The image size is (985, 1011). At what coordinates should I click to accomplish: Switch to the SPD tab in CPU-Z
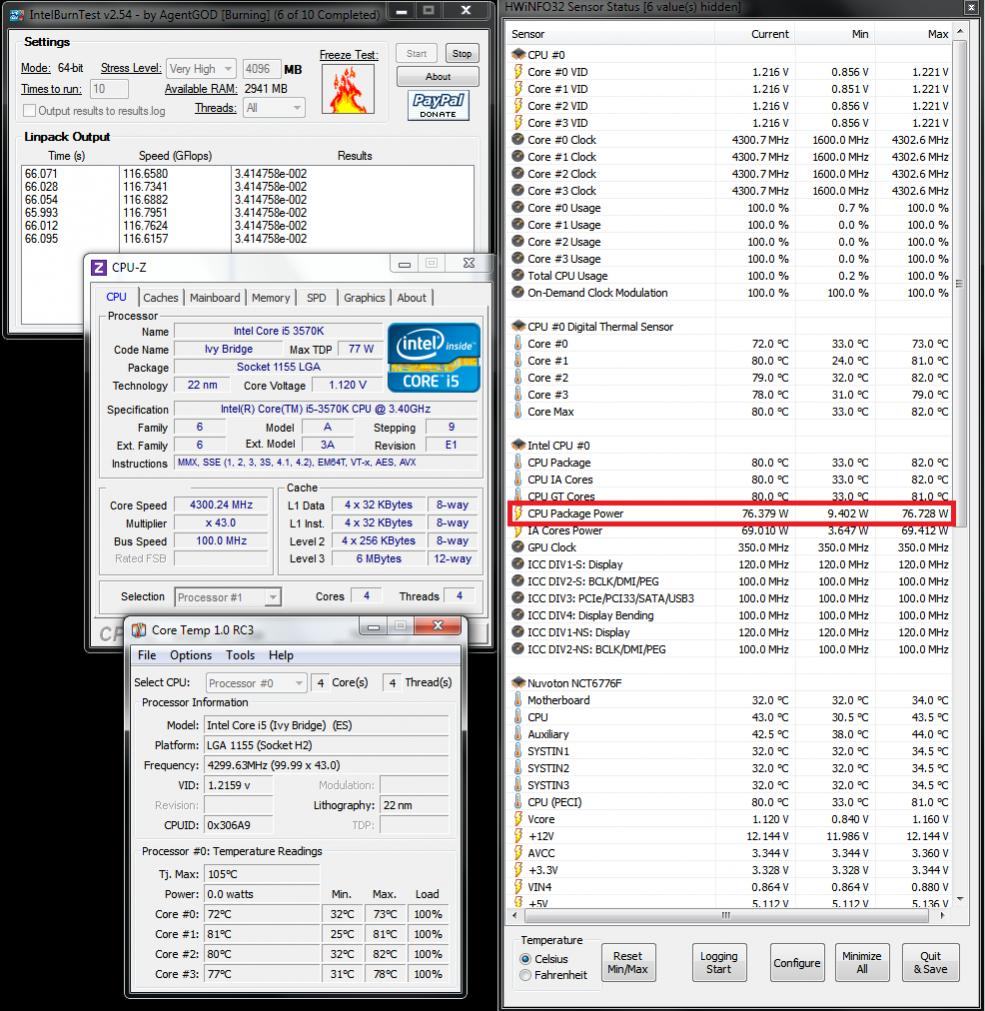click(x=317, y=298)
